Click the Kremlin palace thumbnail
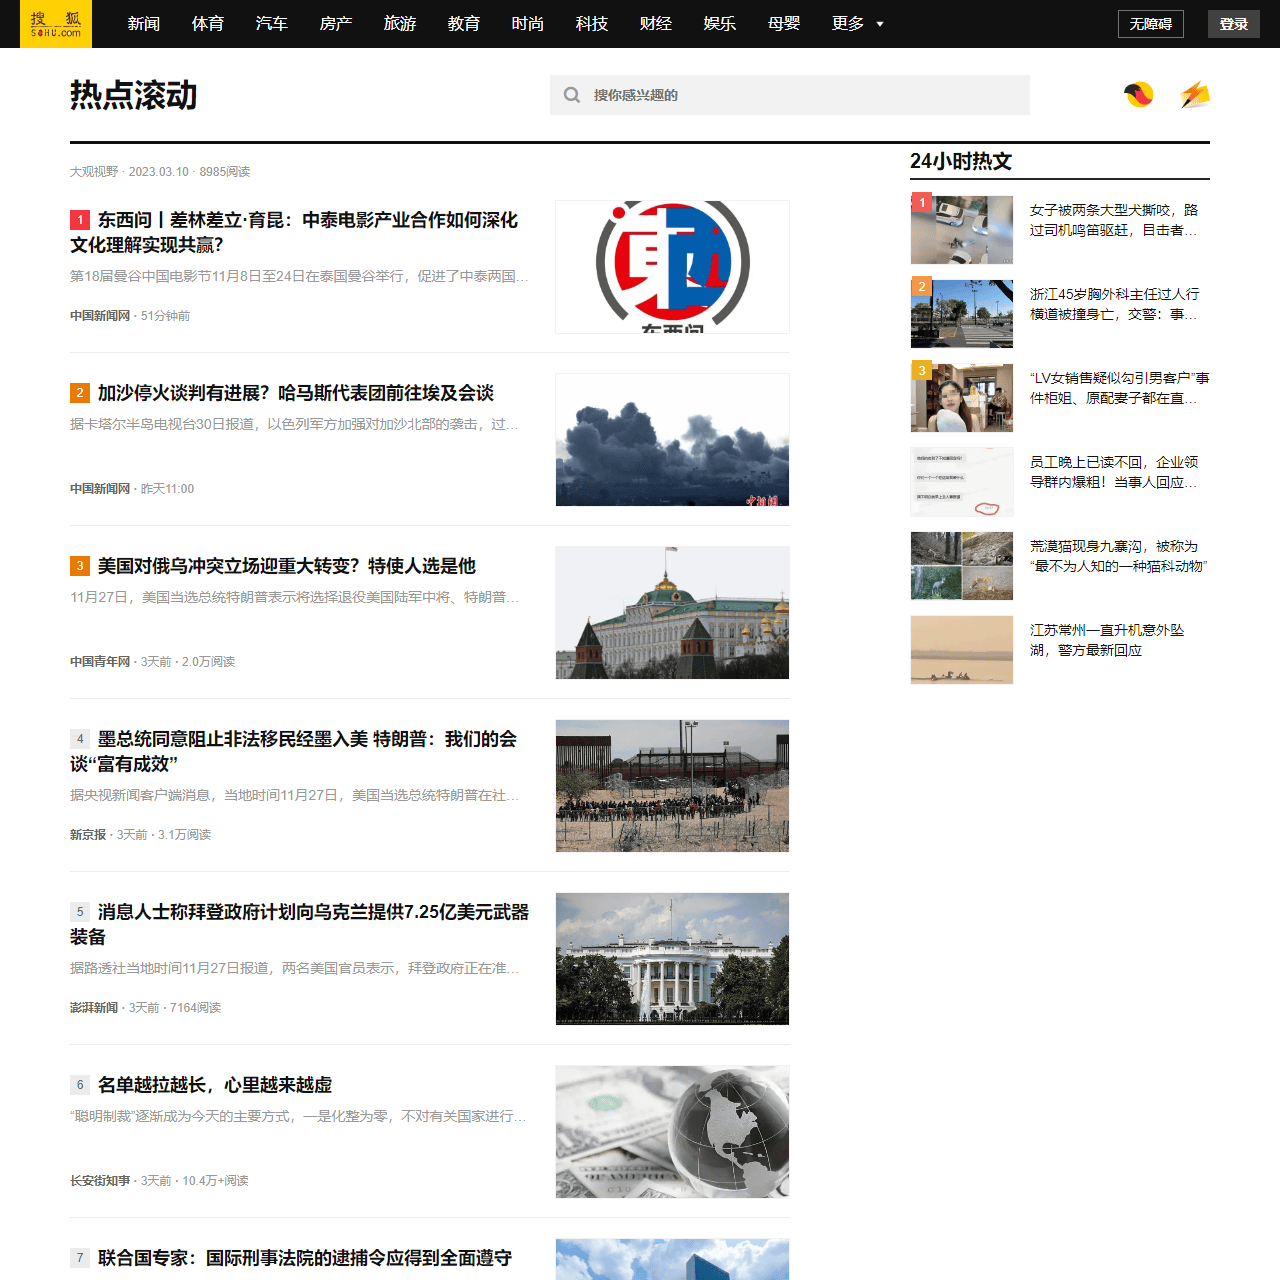The width and height of the screenshot is (1280, 1280). point(672,613)
